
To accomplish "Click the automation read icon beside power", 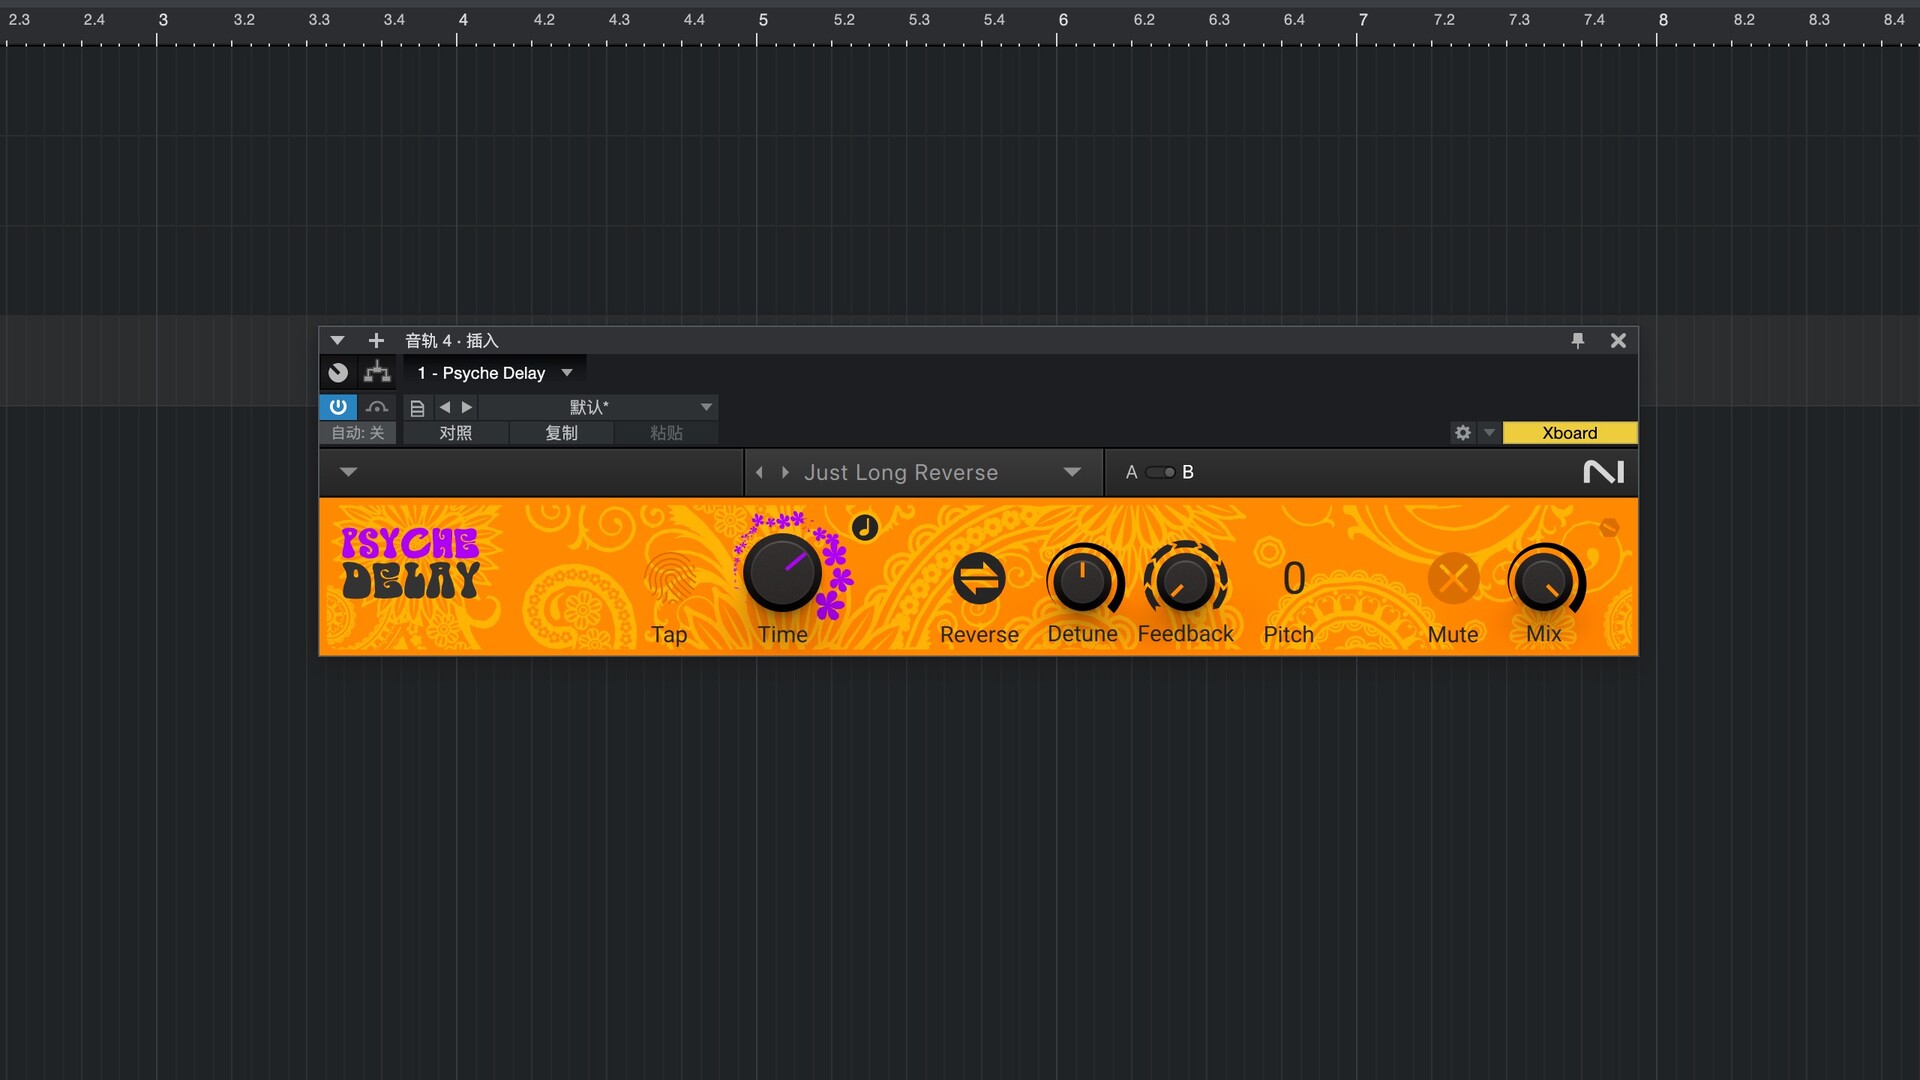I will click(x=377, y=407).
